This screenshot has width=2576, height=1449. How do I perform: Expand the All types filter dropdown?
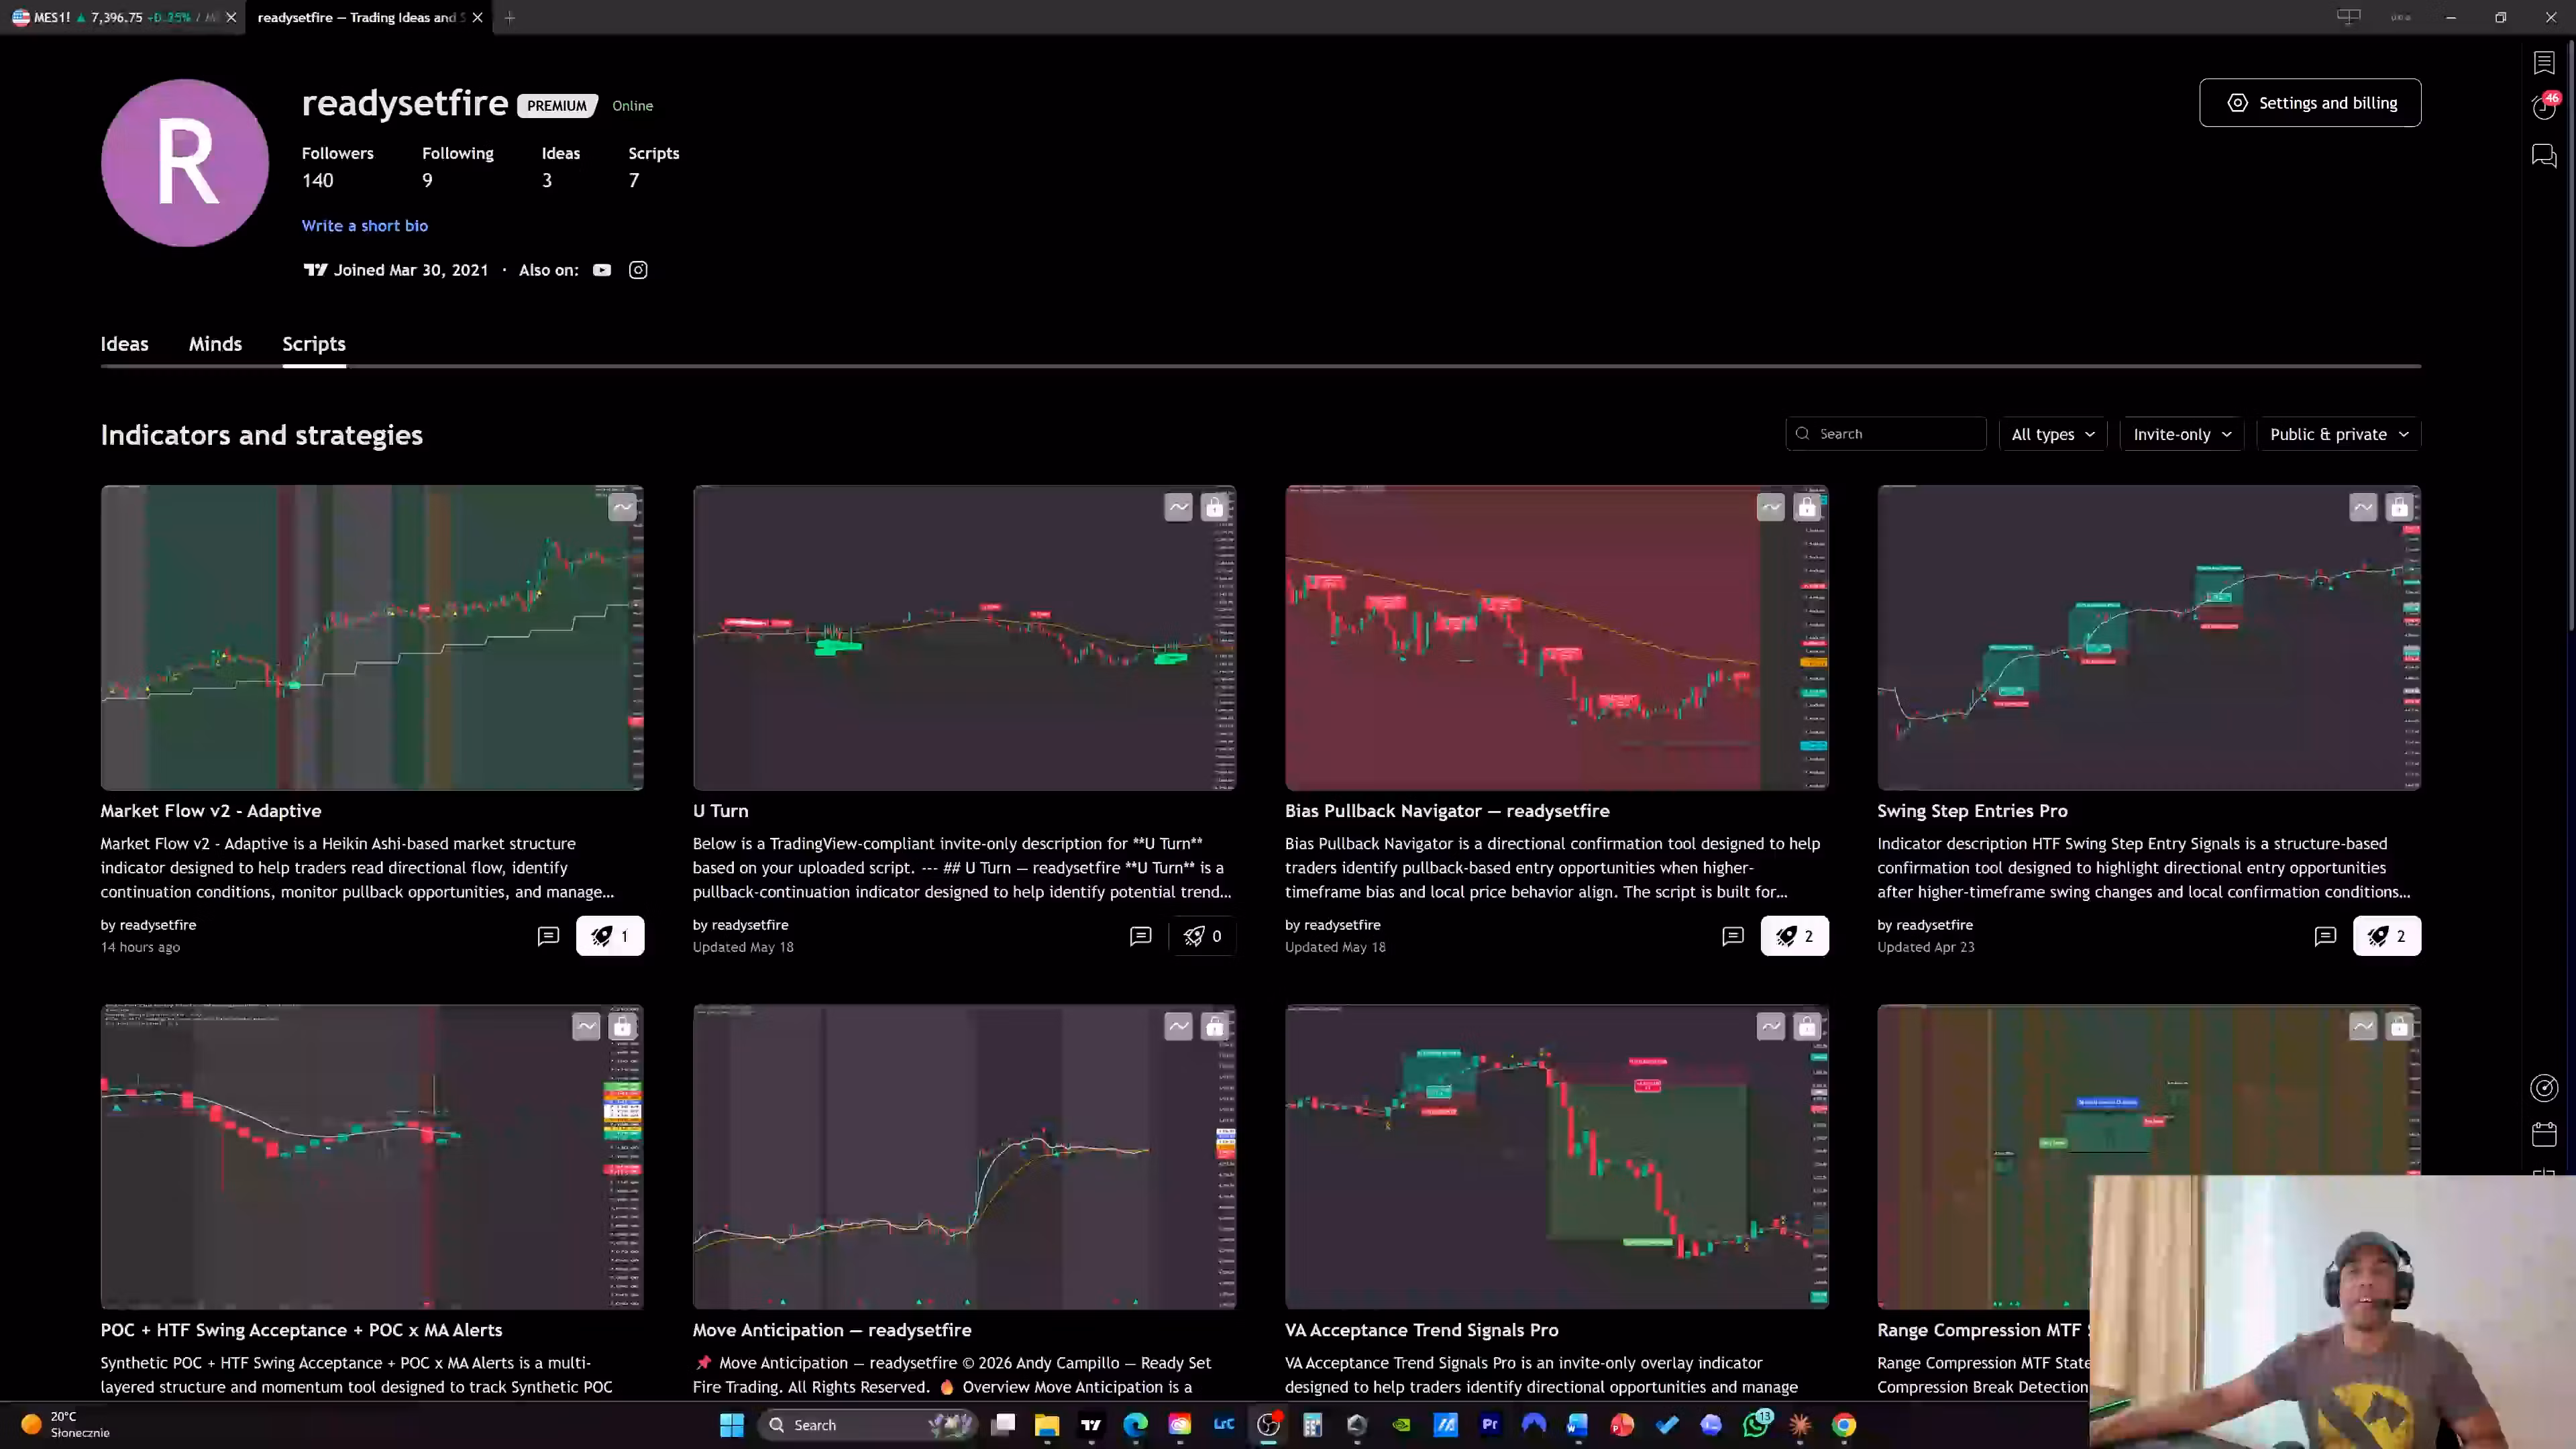tap(2053, 434)
